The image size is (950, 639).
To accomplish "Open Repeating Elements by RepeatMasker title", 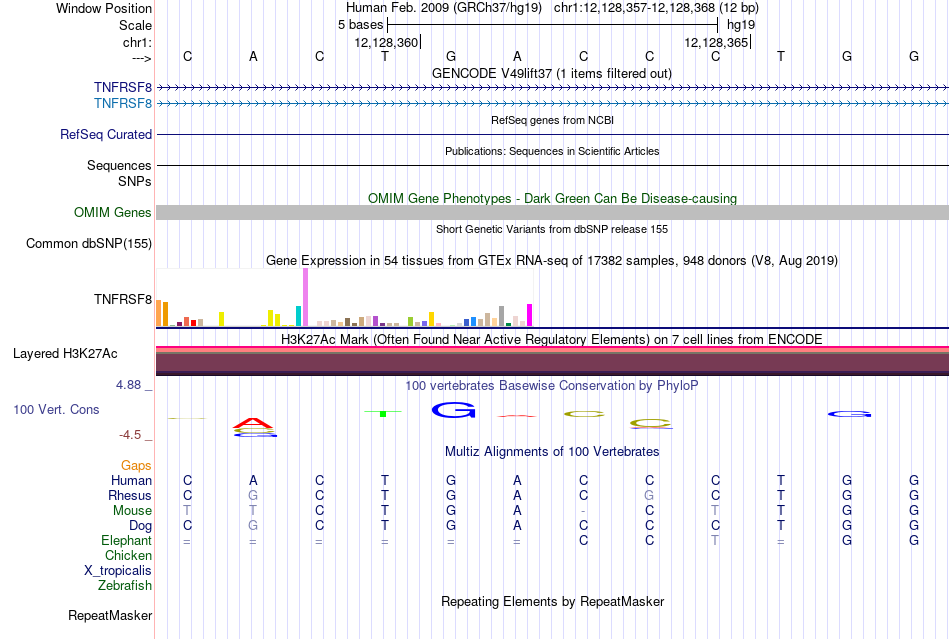I will (553, 601).
